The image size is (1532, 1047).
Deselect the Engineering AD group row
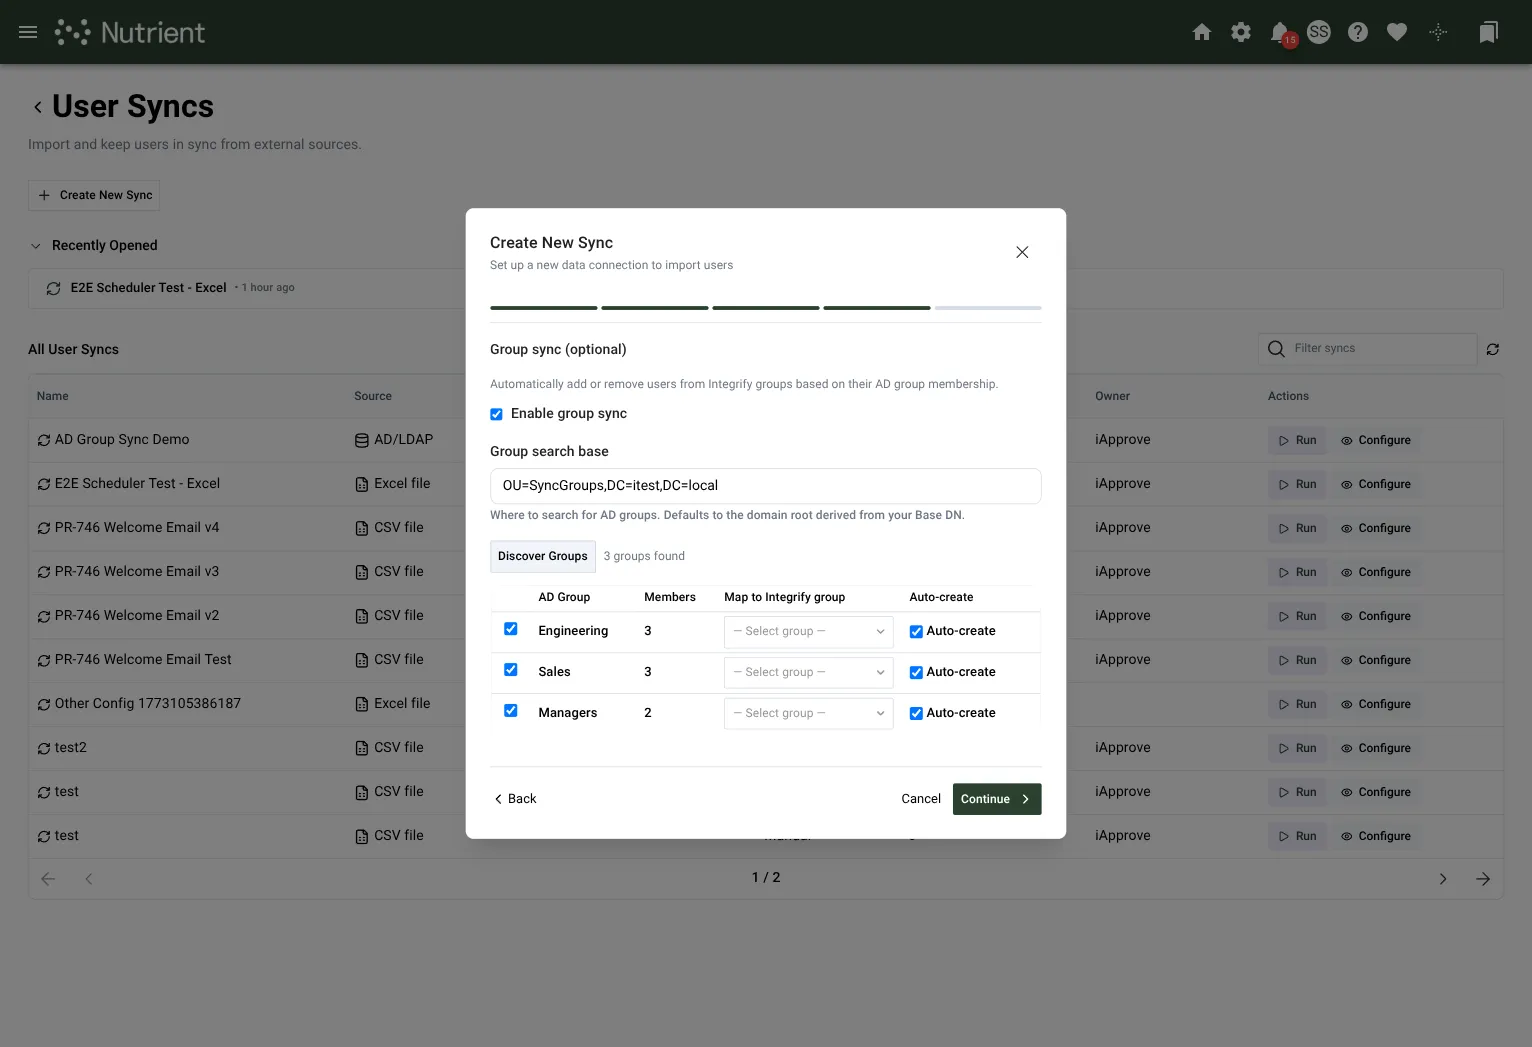(511, 629)
